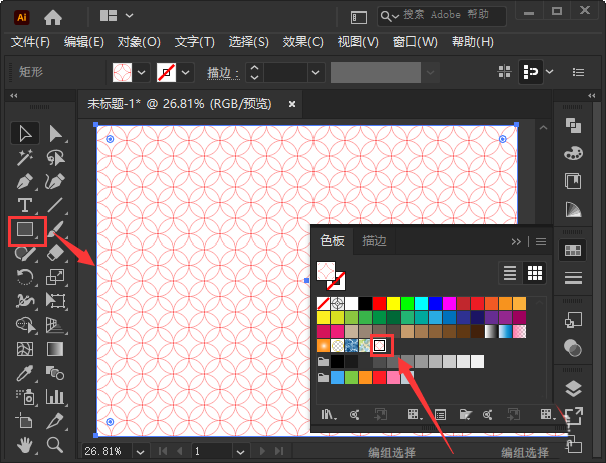Collapse Swatches panel with double arrows
Viewport: 606px width, 463px height.
pos(516,241)
